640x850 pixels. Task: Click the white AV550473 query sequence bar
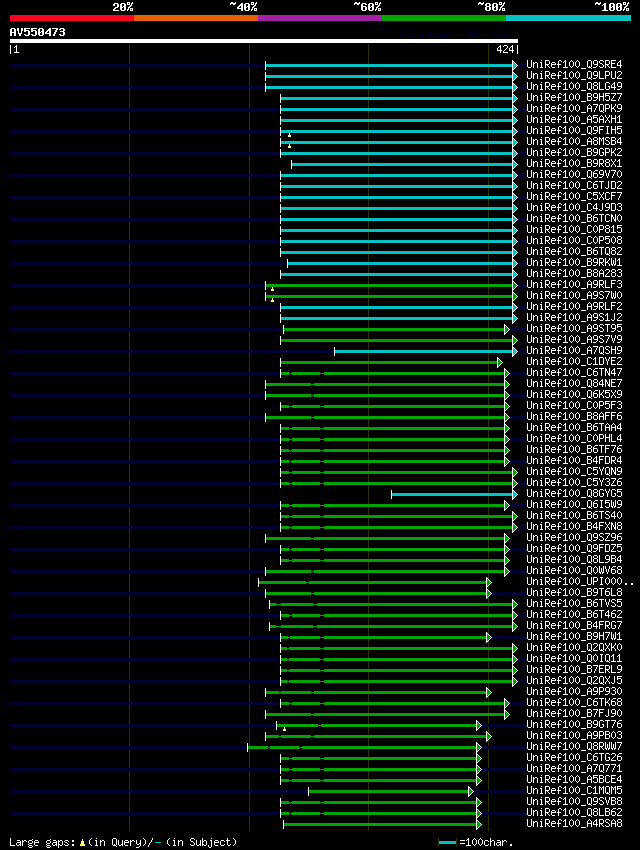pos(264,41)
